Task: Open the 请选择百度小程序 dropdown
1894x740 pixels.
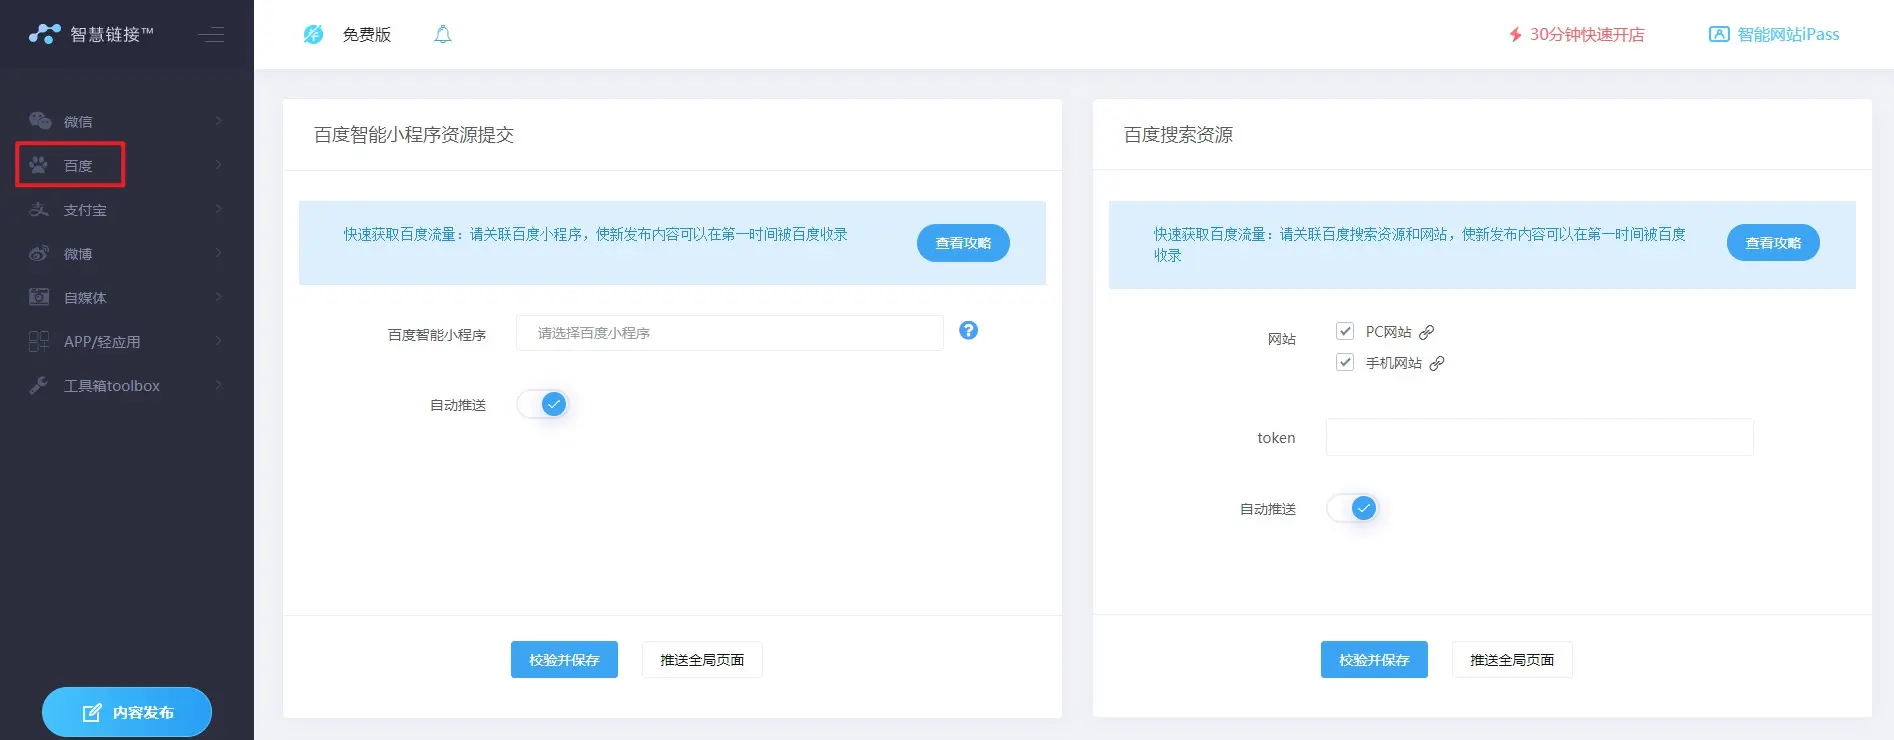Action: [x=729, y=333]
